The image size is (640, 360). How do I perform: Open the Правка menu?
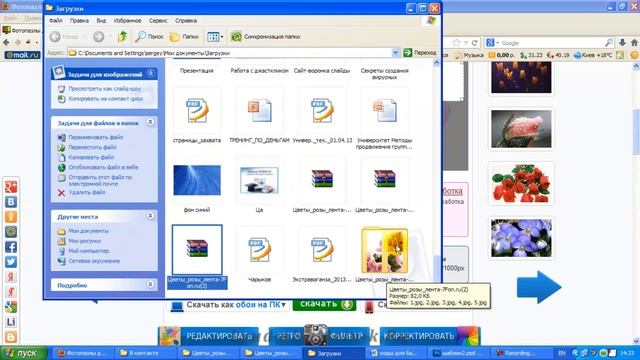pos(79,20)
